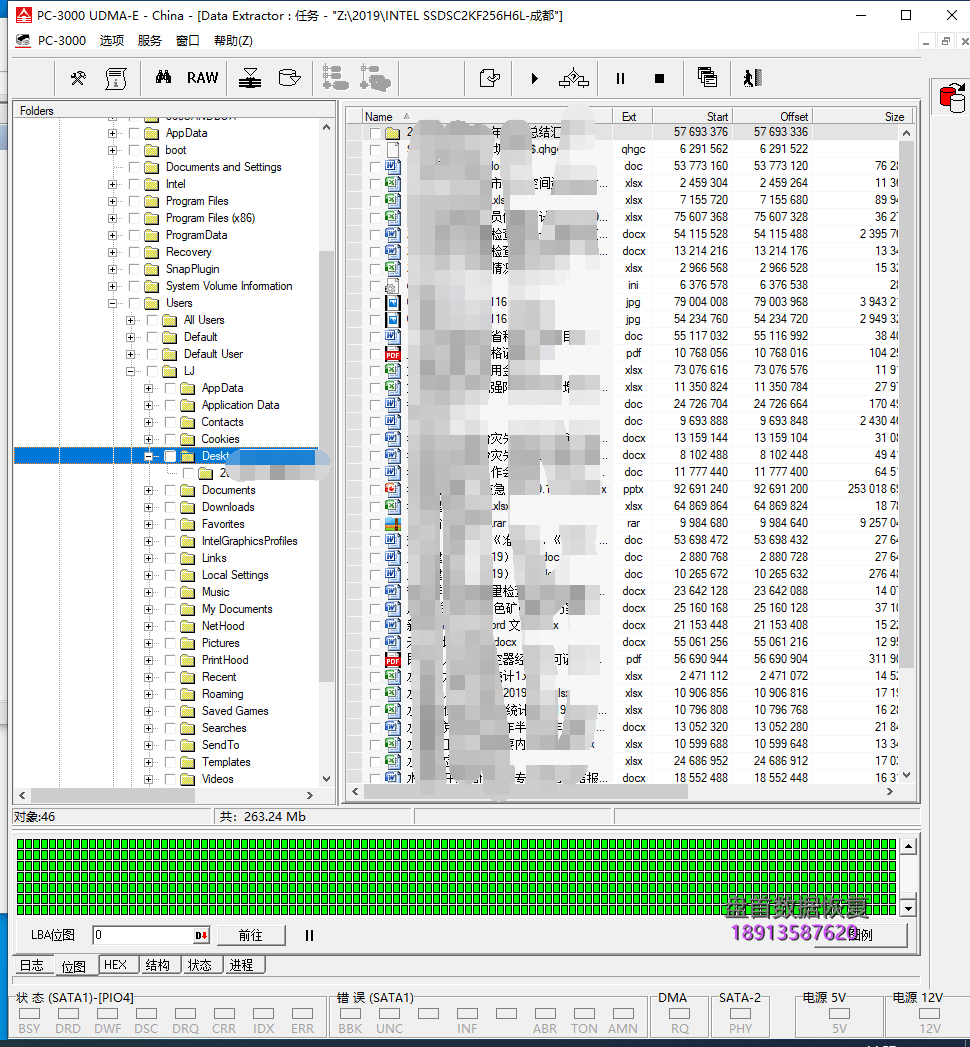Expand the Intel folder node
Screen dimensions: 970x1047
112,184
